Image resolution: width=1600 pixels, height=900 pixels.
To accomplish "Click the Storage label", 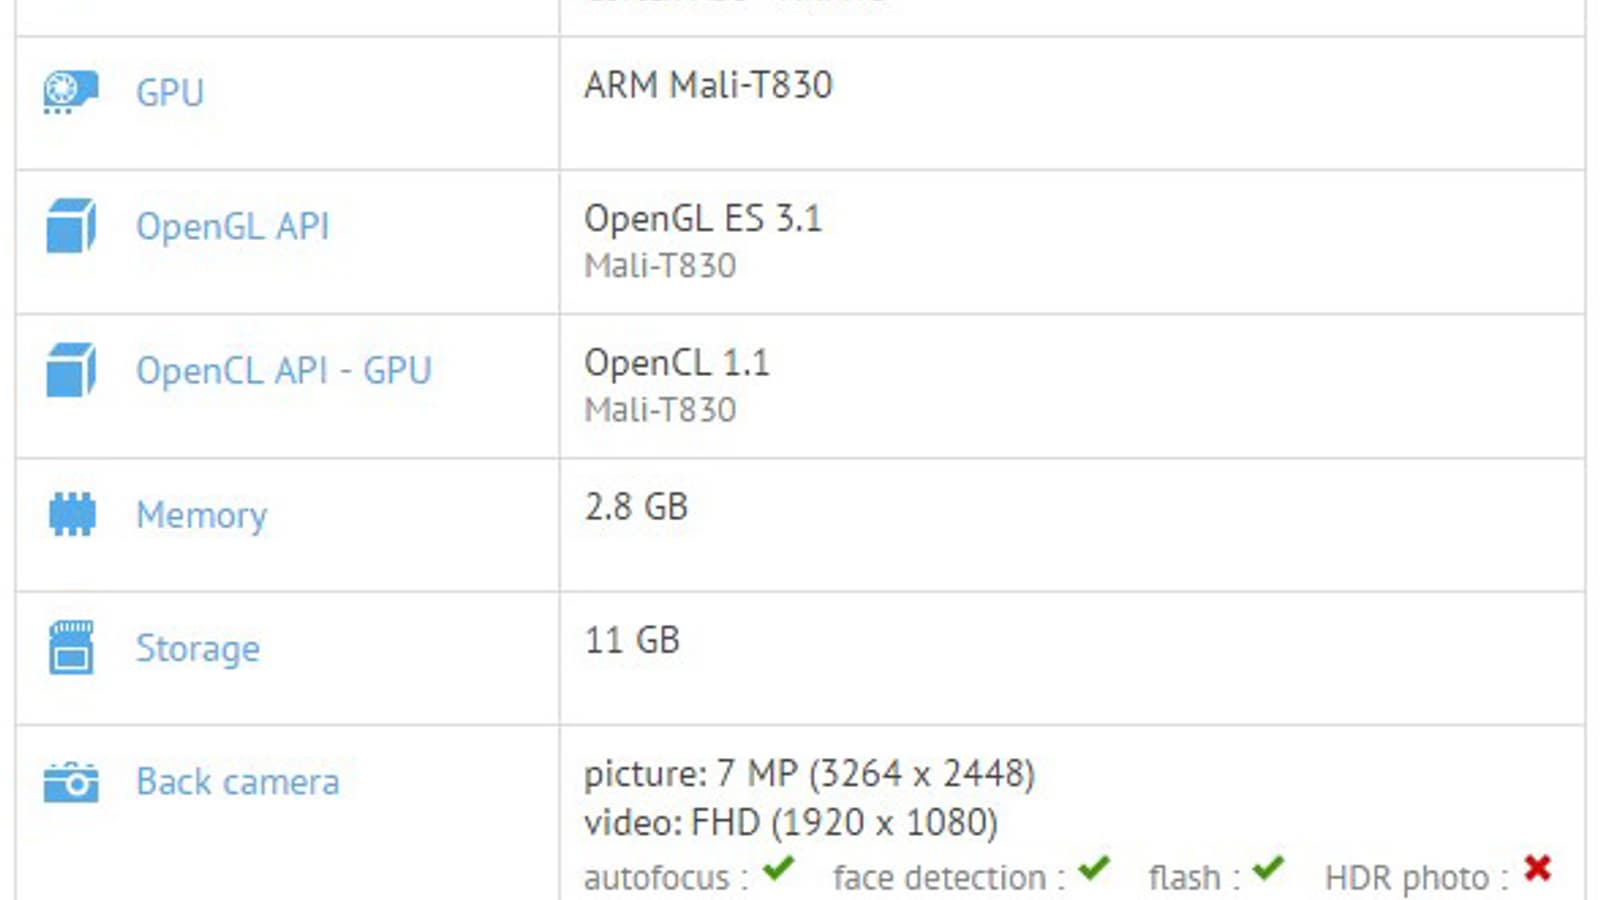I will pyautogui.click(x=198, y=648).
